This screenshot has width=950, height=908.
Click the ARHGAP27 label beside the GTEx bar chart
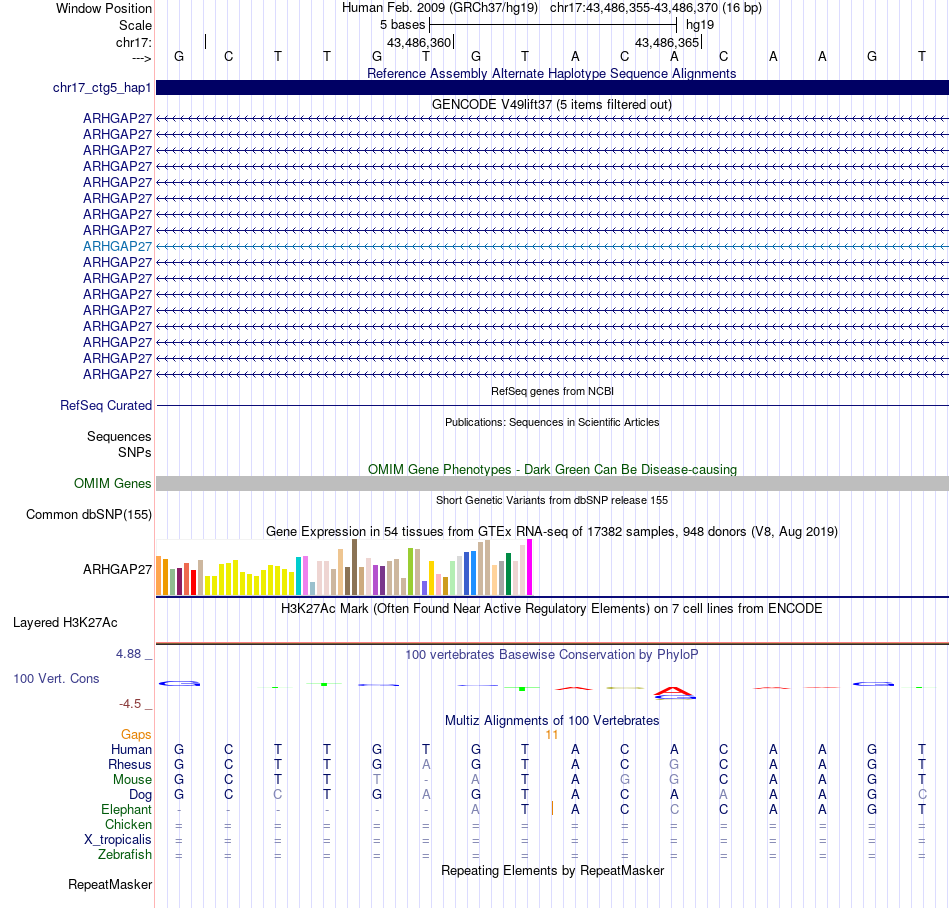point(117,569)
